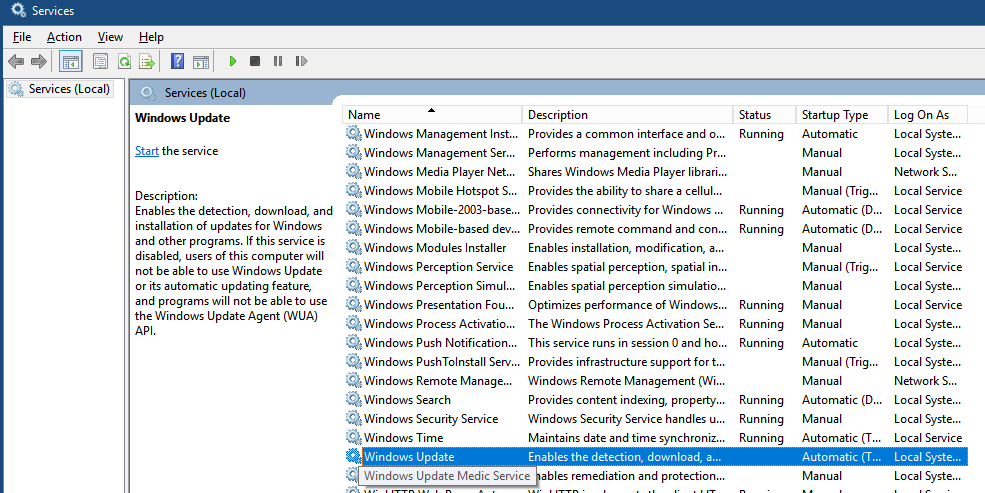Screen dimensions: 985x493
Task: Click the gear icon in Services (Local) pane header
Action: [x=148, y=93]
